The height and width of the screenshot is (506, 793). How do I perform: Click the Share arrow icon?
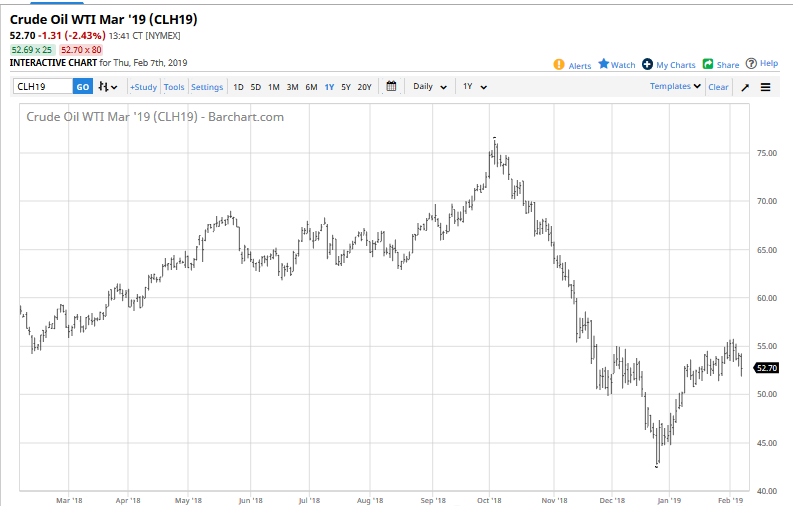click(707, 64)
